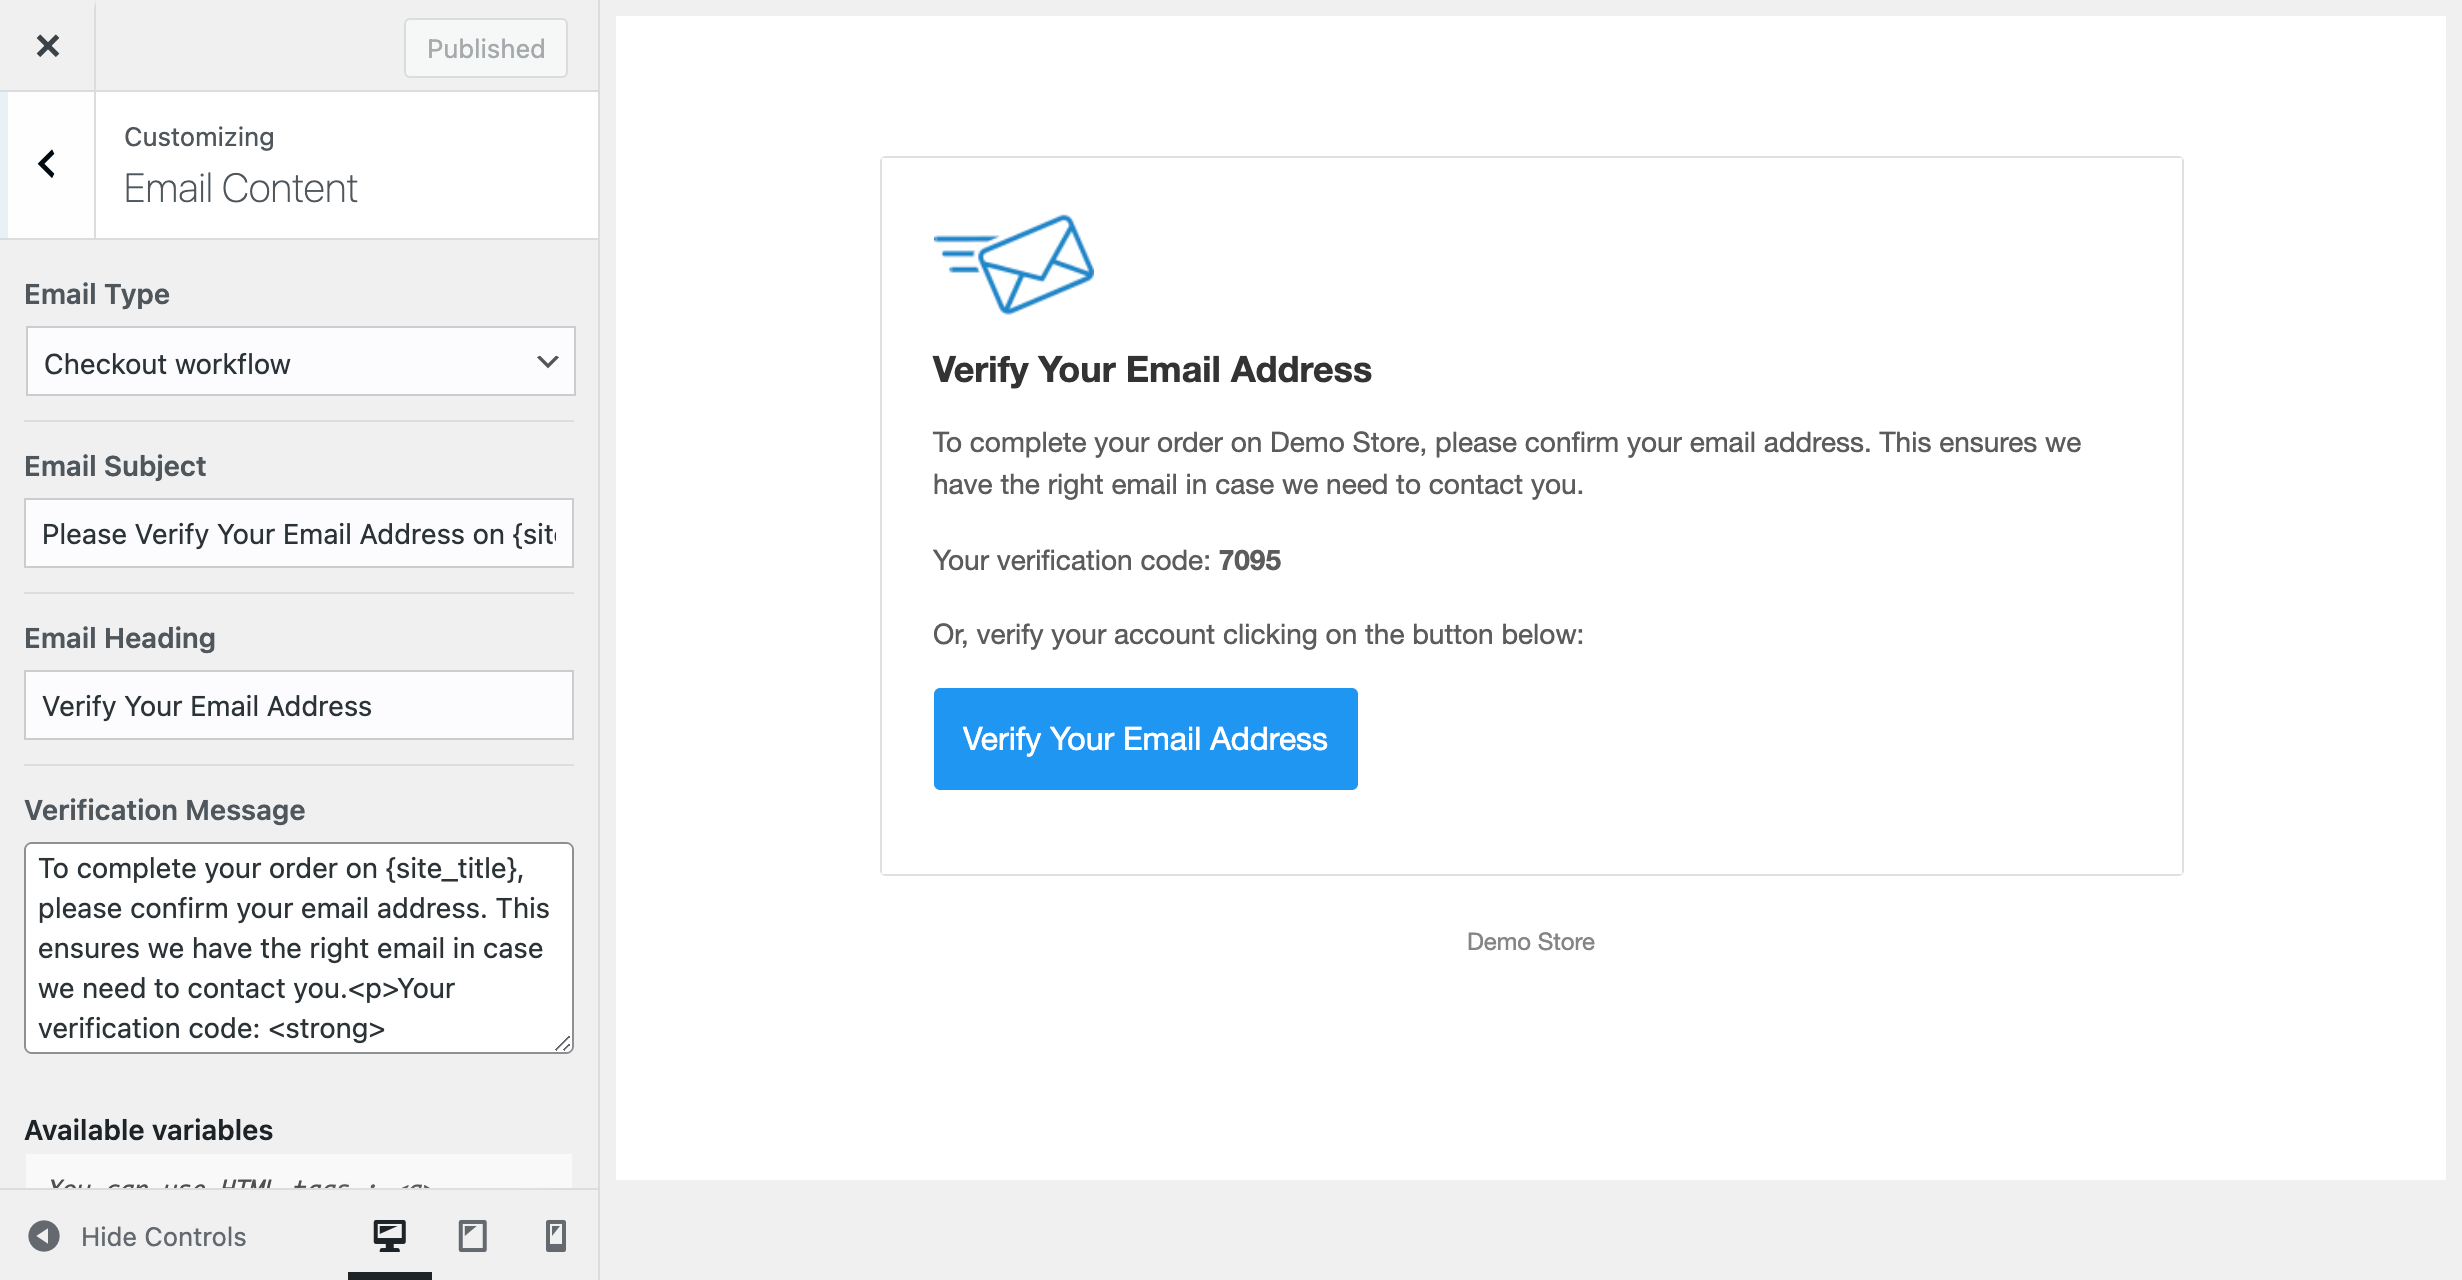Switch to tablet preview icon
Screen dimensions: 2462x1280
click(473, 1236)
